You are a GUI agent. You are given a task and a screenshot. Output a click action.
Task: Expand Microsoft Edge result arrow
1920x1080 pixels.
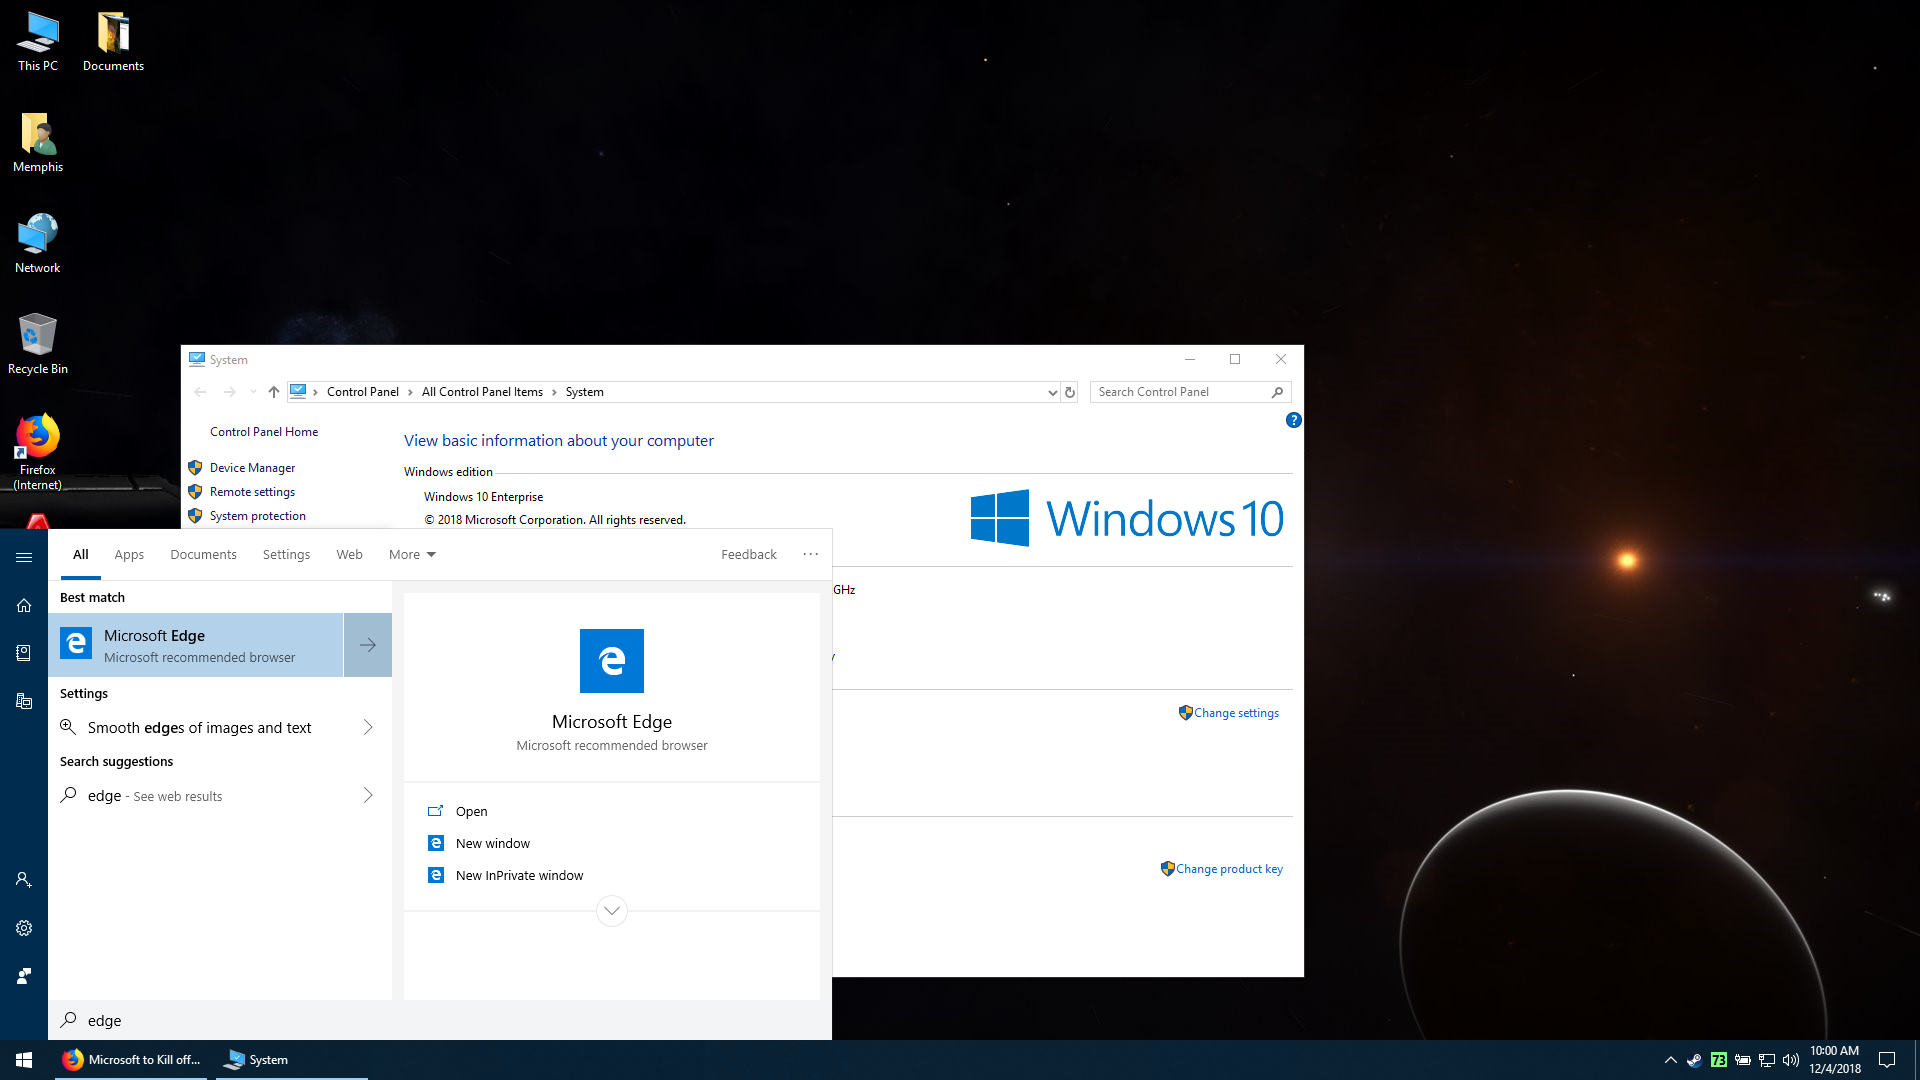coord(368,645)
